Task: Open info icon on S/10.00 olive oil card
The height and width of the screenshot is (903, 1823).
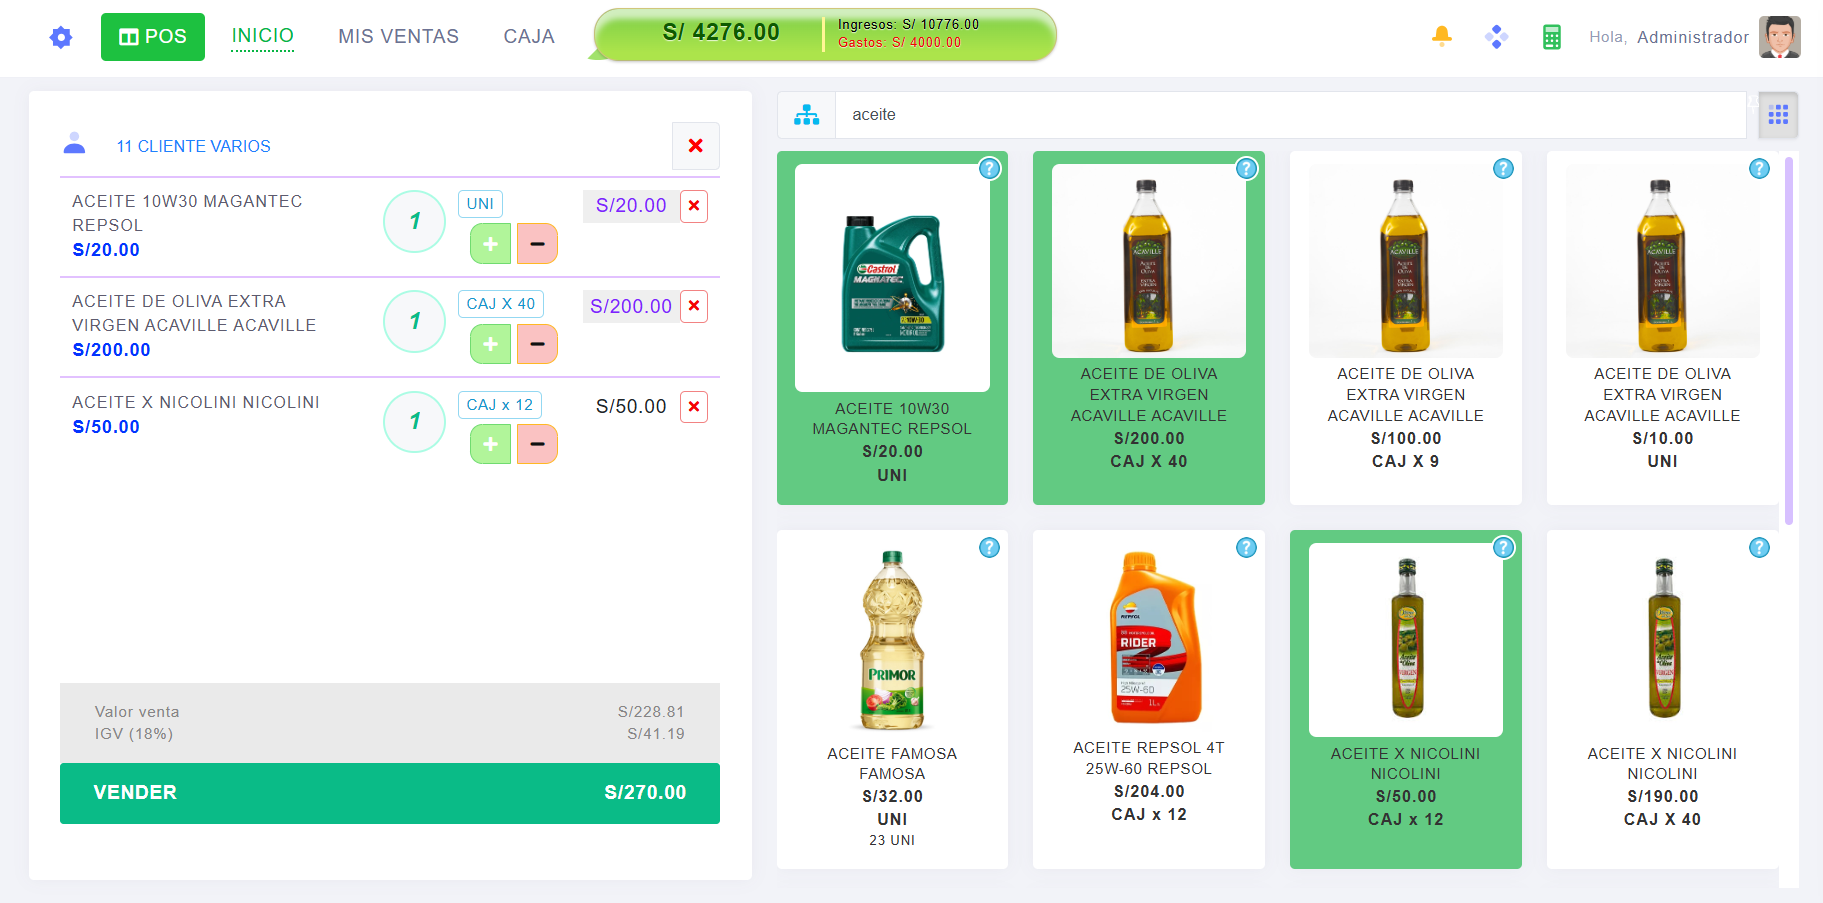Action: pyautogui.click(x=1759, y=169)
